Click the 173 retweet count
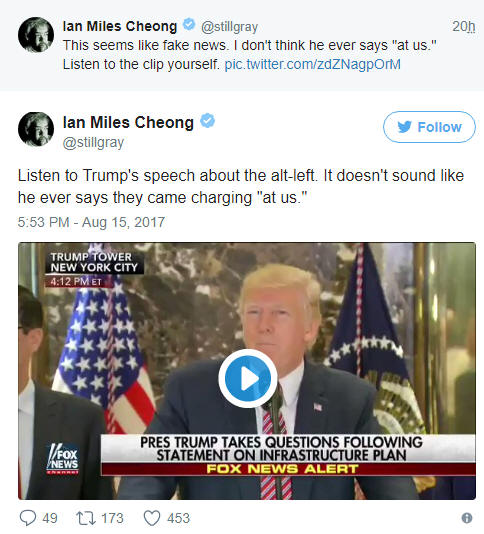 point(112,518)
